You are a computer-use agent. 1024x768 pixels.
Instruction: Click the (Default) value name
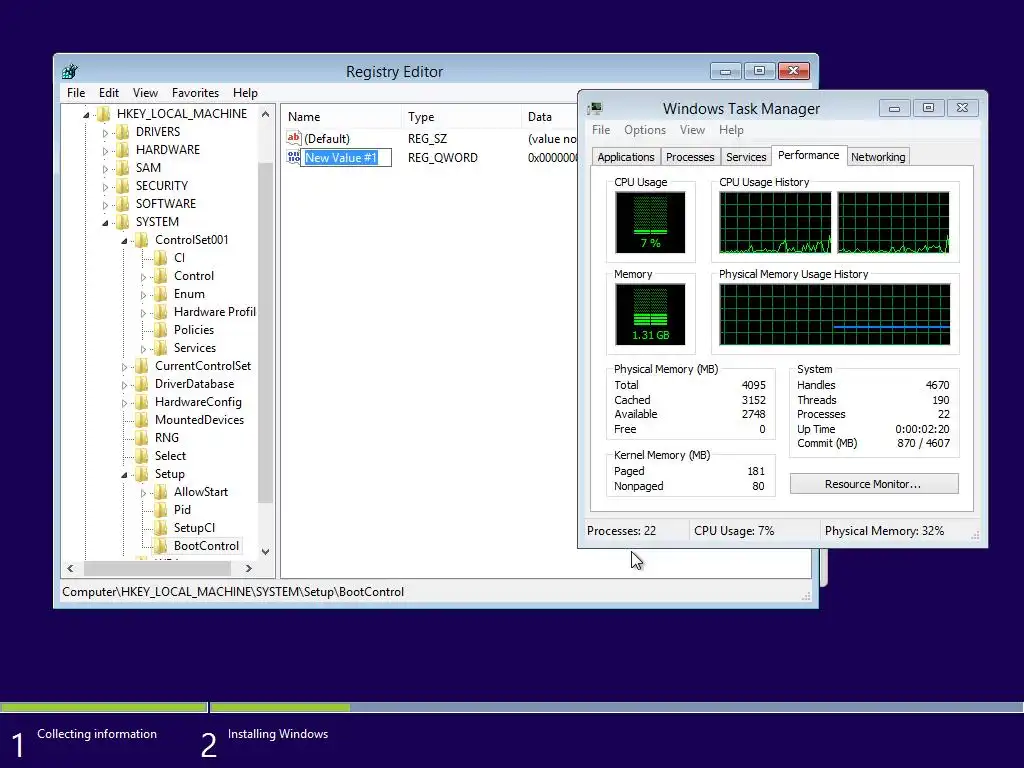[x=327, y=138]
